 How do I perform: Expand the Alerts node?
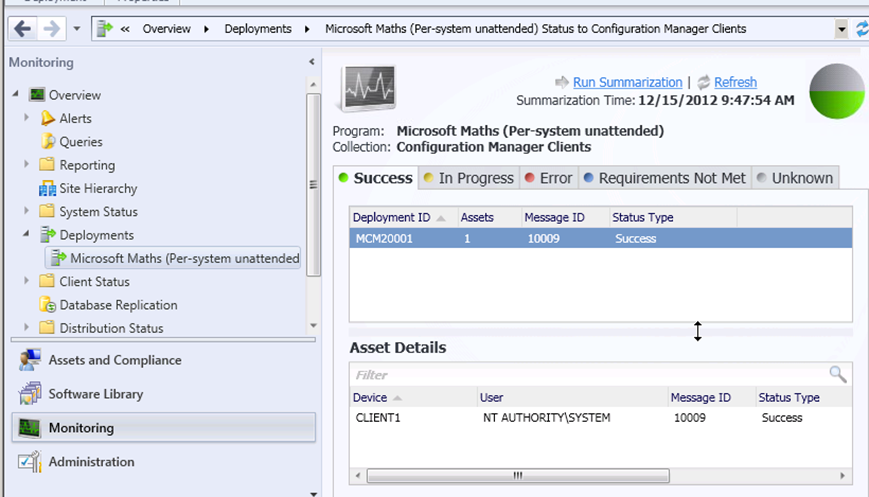26,117
